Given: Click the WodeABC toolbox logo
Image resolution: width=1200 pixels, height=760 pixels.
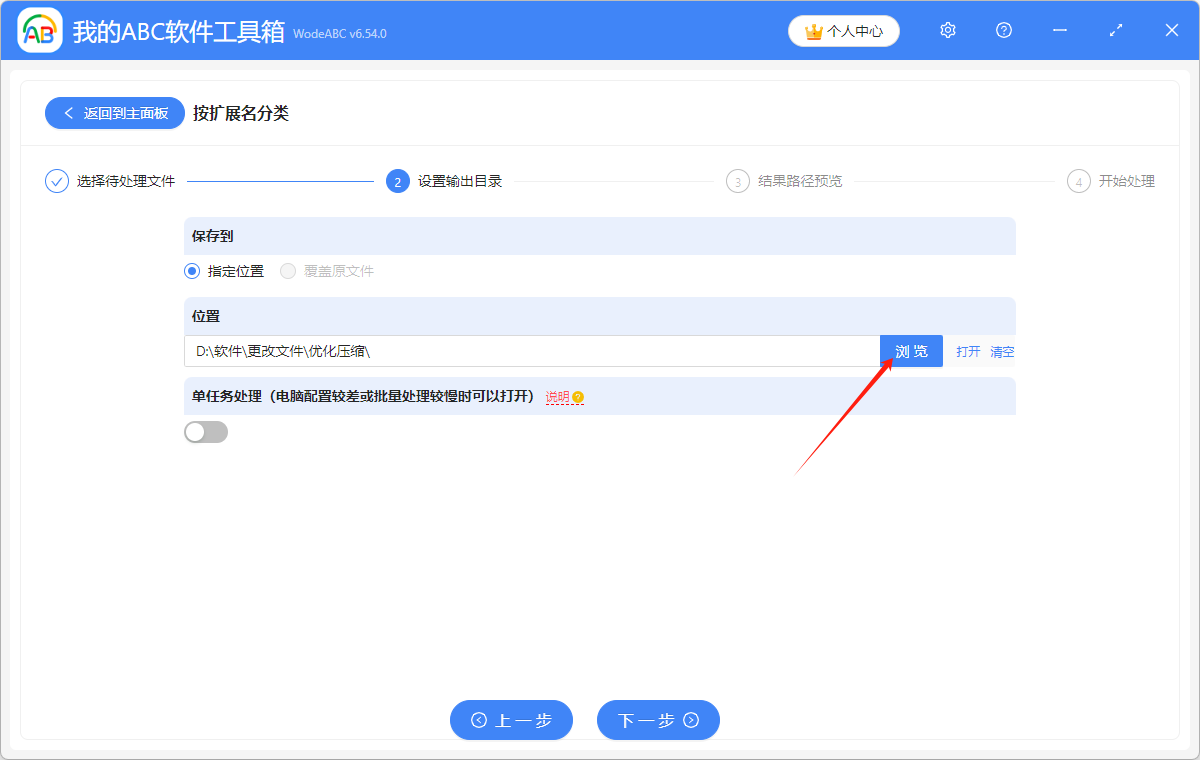Looking at the screenshot, I should (x=39, y=30).
